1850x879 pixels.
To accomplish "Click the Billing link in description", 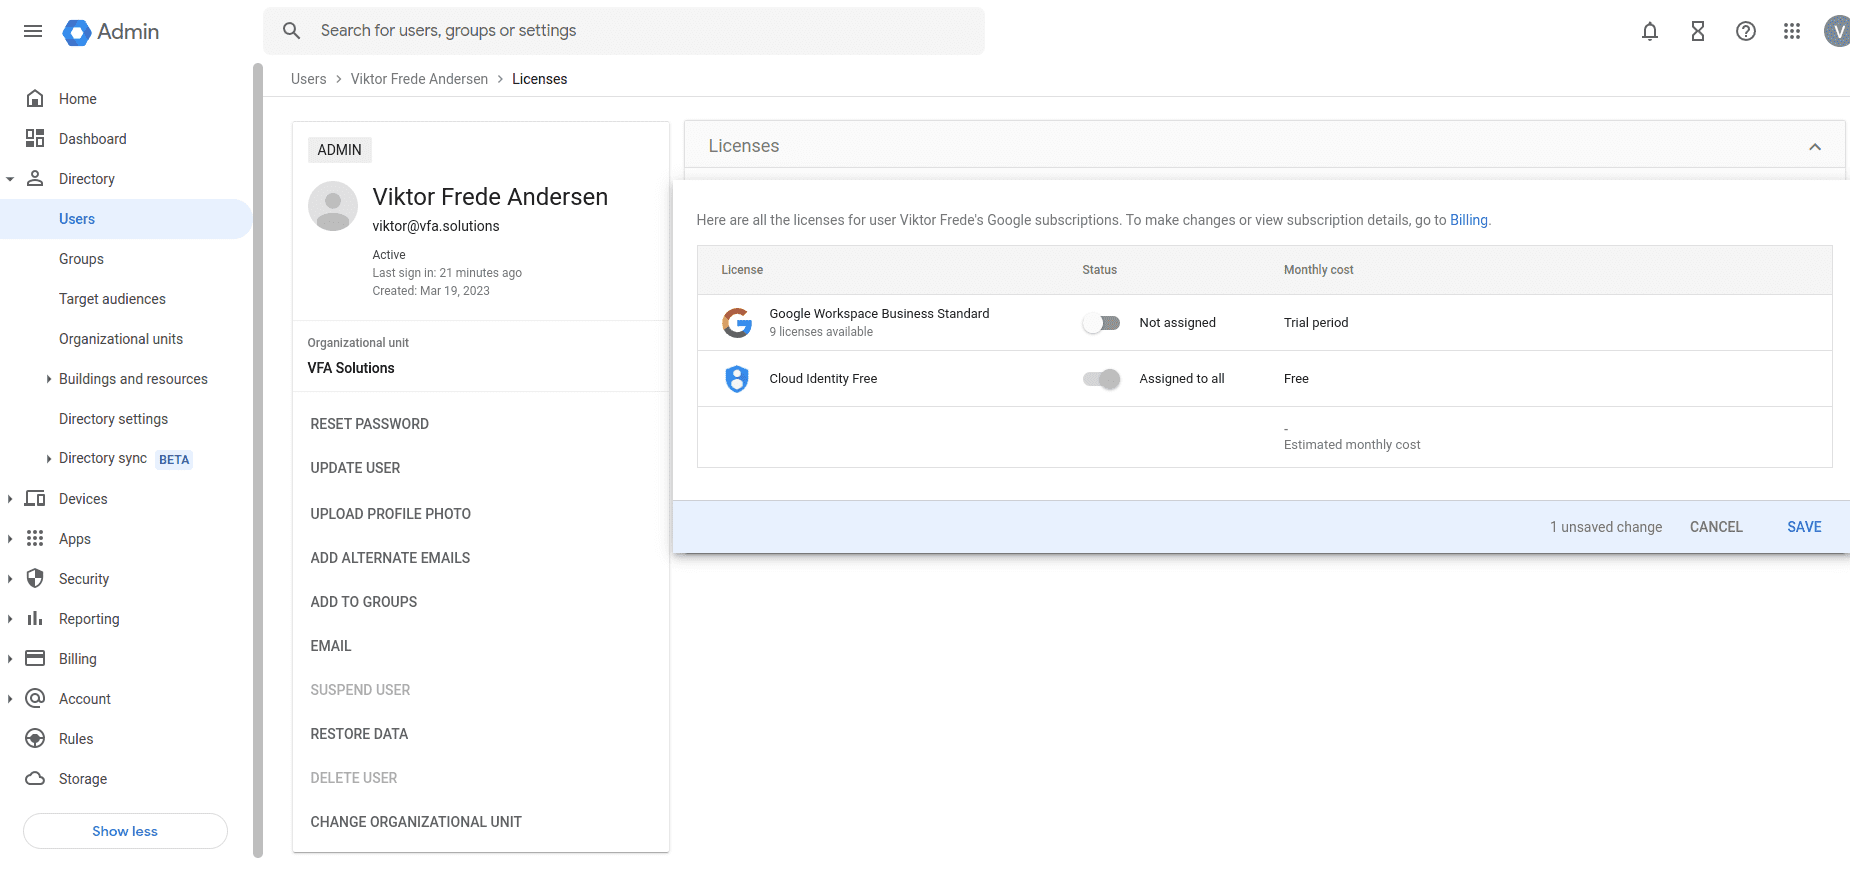I will [x=1468, y=220].
